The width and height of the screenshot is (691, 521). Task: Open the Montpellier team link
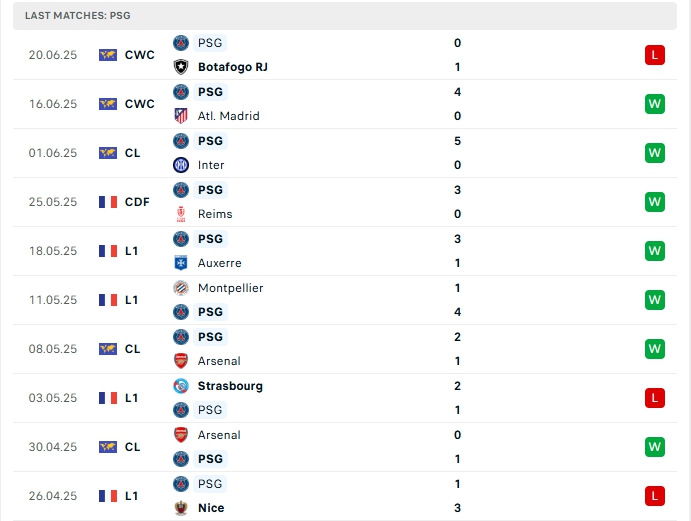[232, 288]
